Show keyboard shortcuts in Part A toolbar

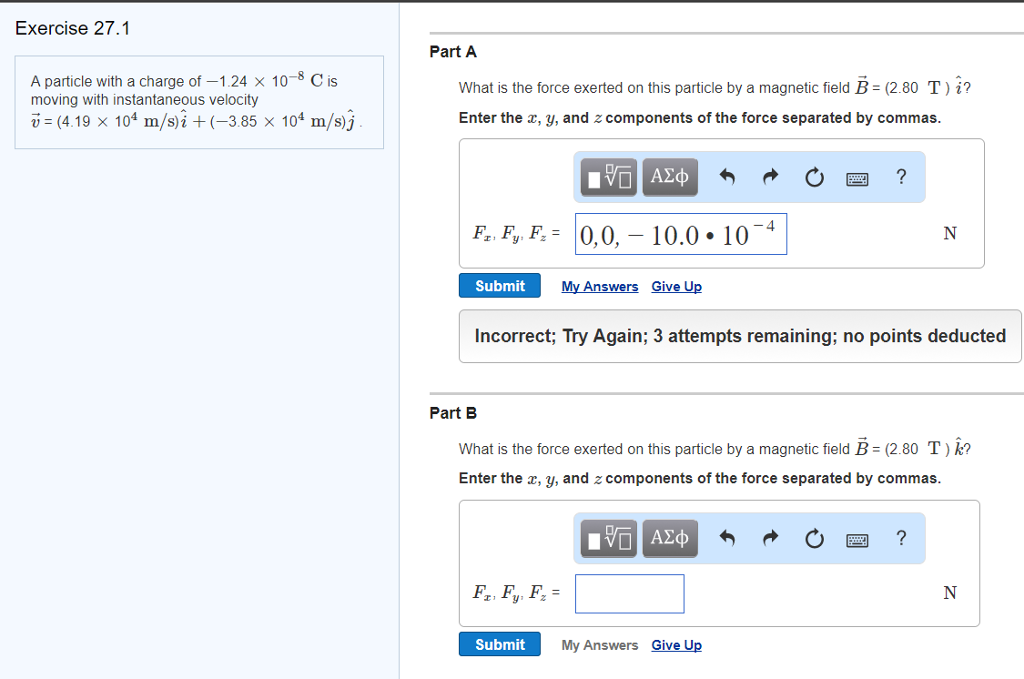pyautogui.click(x=858, y=177)
